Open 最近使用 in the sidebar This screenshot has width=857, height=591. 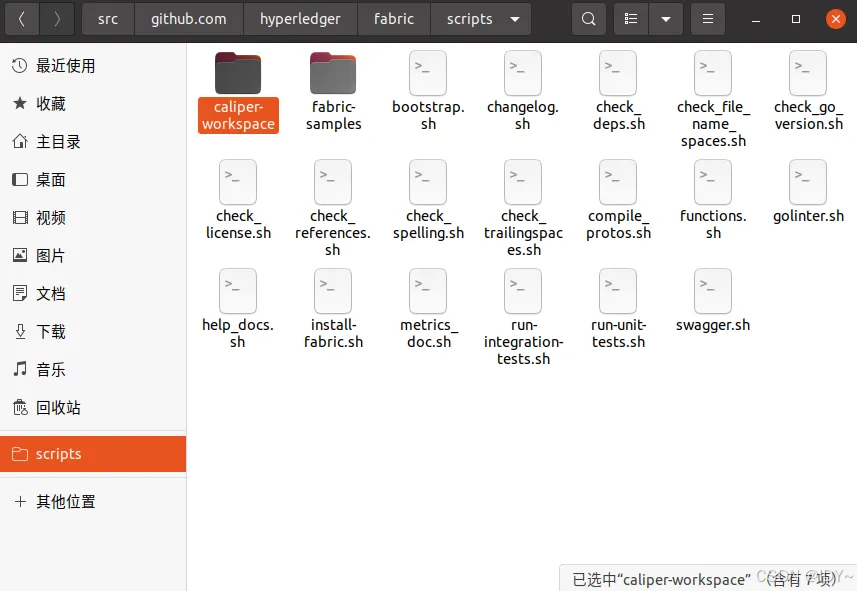66,66
